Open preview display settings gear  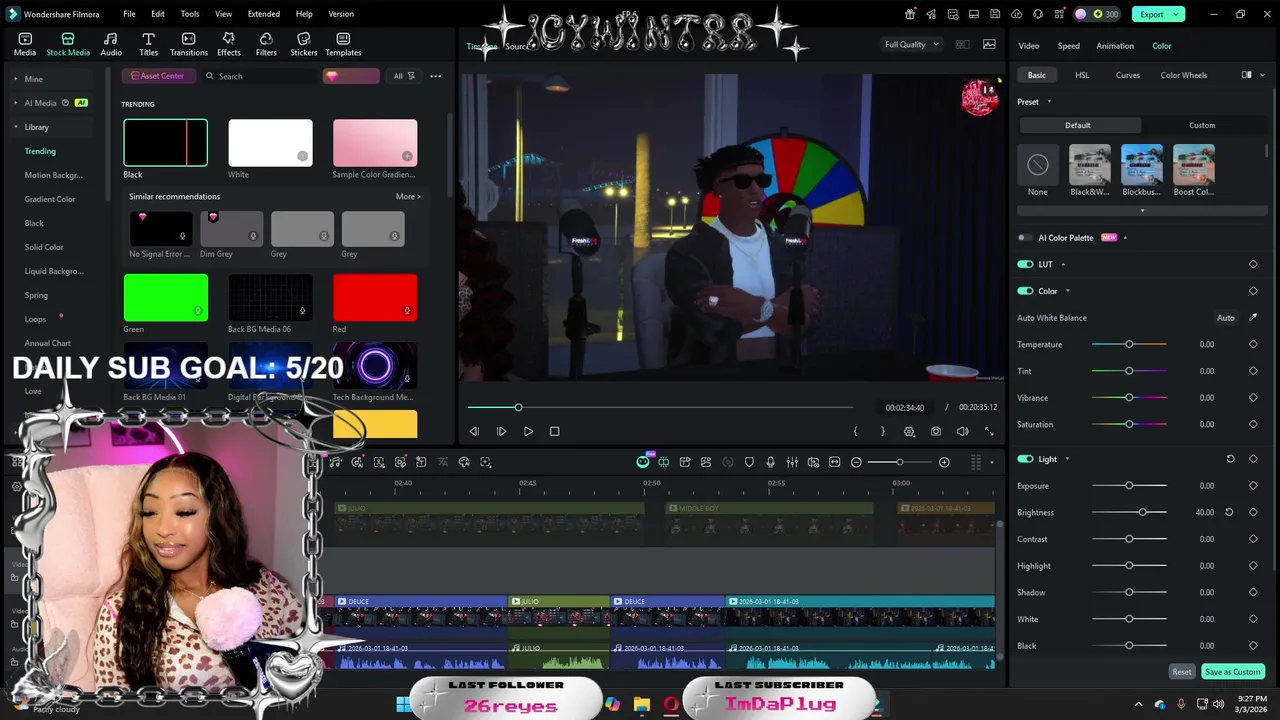point(909,431)
